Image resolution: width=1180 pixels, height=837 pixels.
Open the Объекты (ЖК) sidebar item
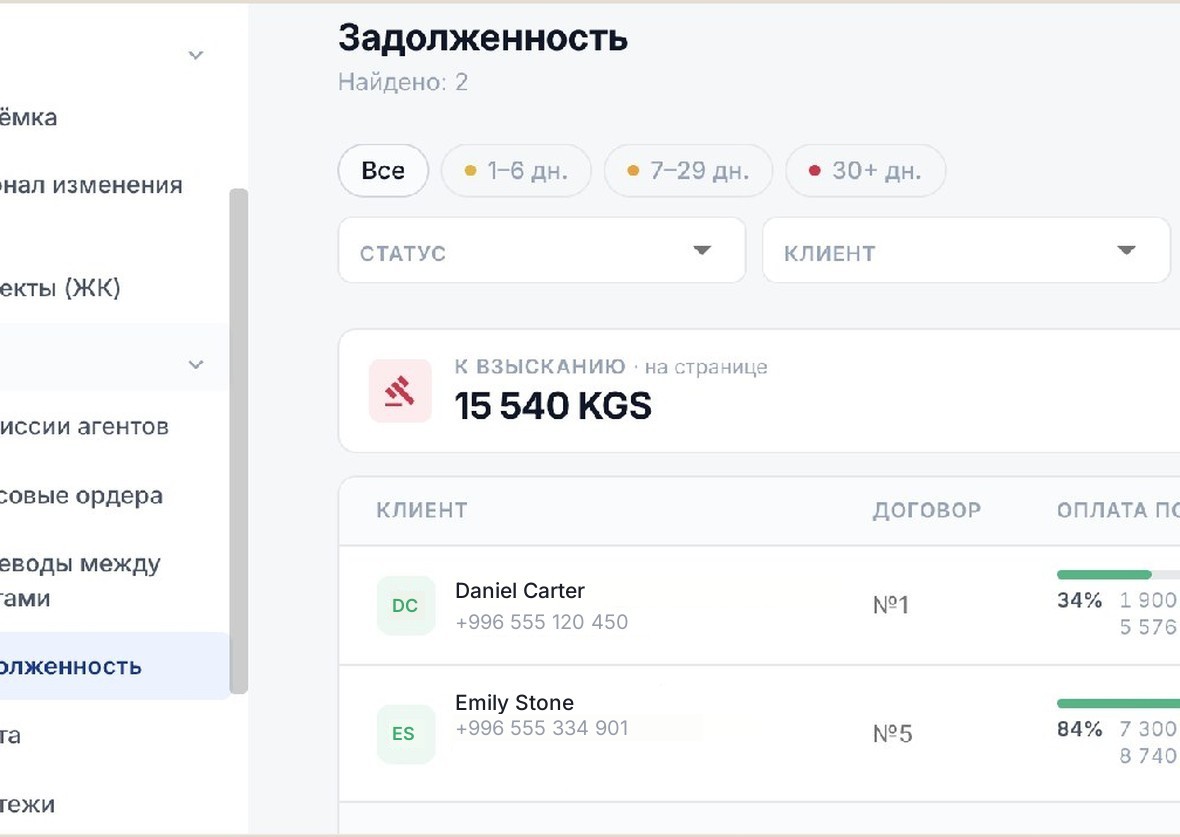pos(60,288)
